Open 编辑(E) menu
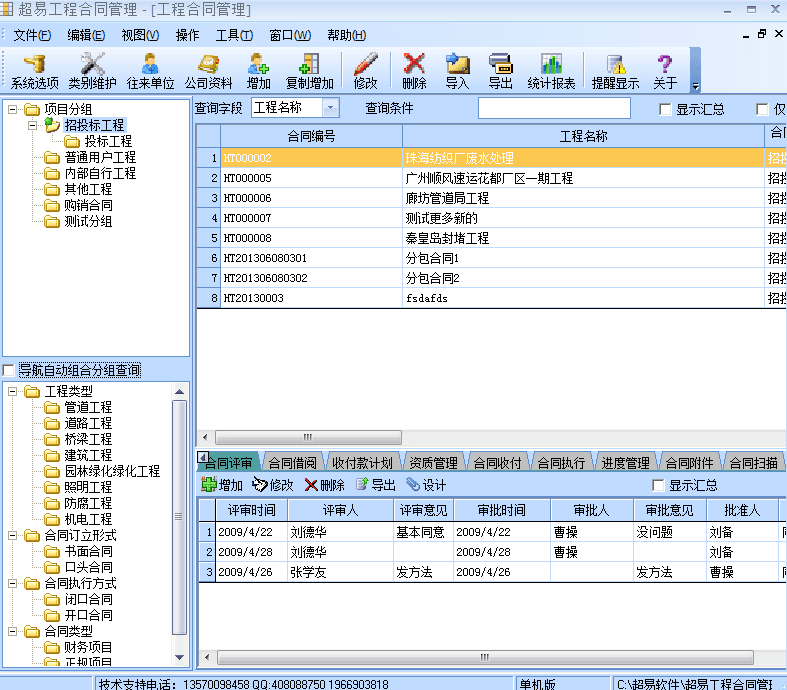The image size is (787, 690). click(x=86, y=35)
